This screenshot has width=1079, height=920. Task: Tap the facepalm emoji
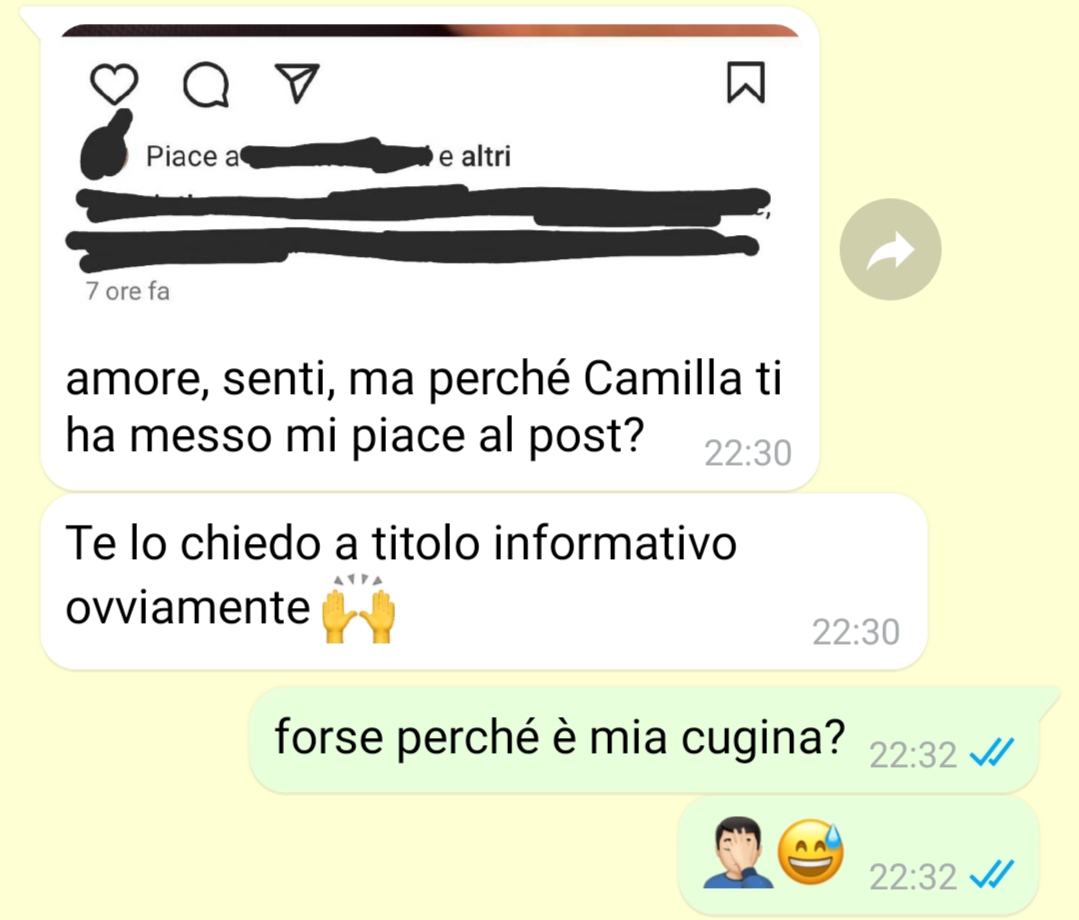tap(737, 852)
